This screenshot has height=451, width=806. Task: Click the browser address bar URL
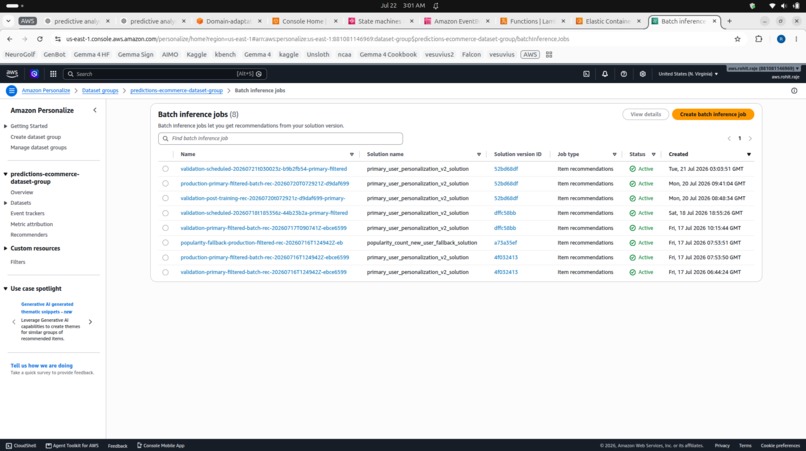(x=317, y=39)
